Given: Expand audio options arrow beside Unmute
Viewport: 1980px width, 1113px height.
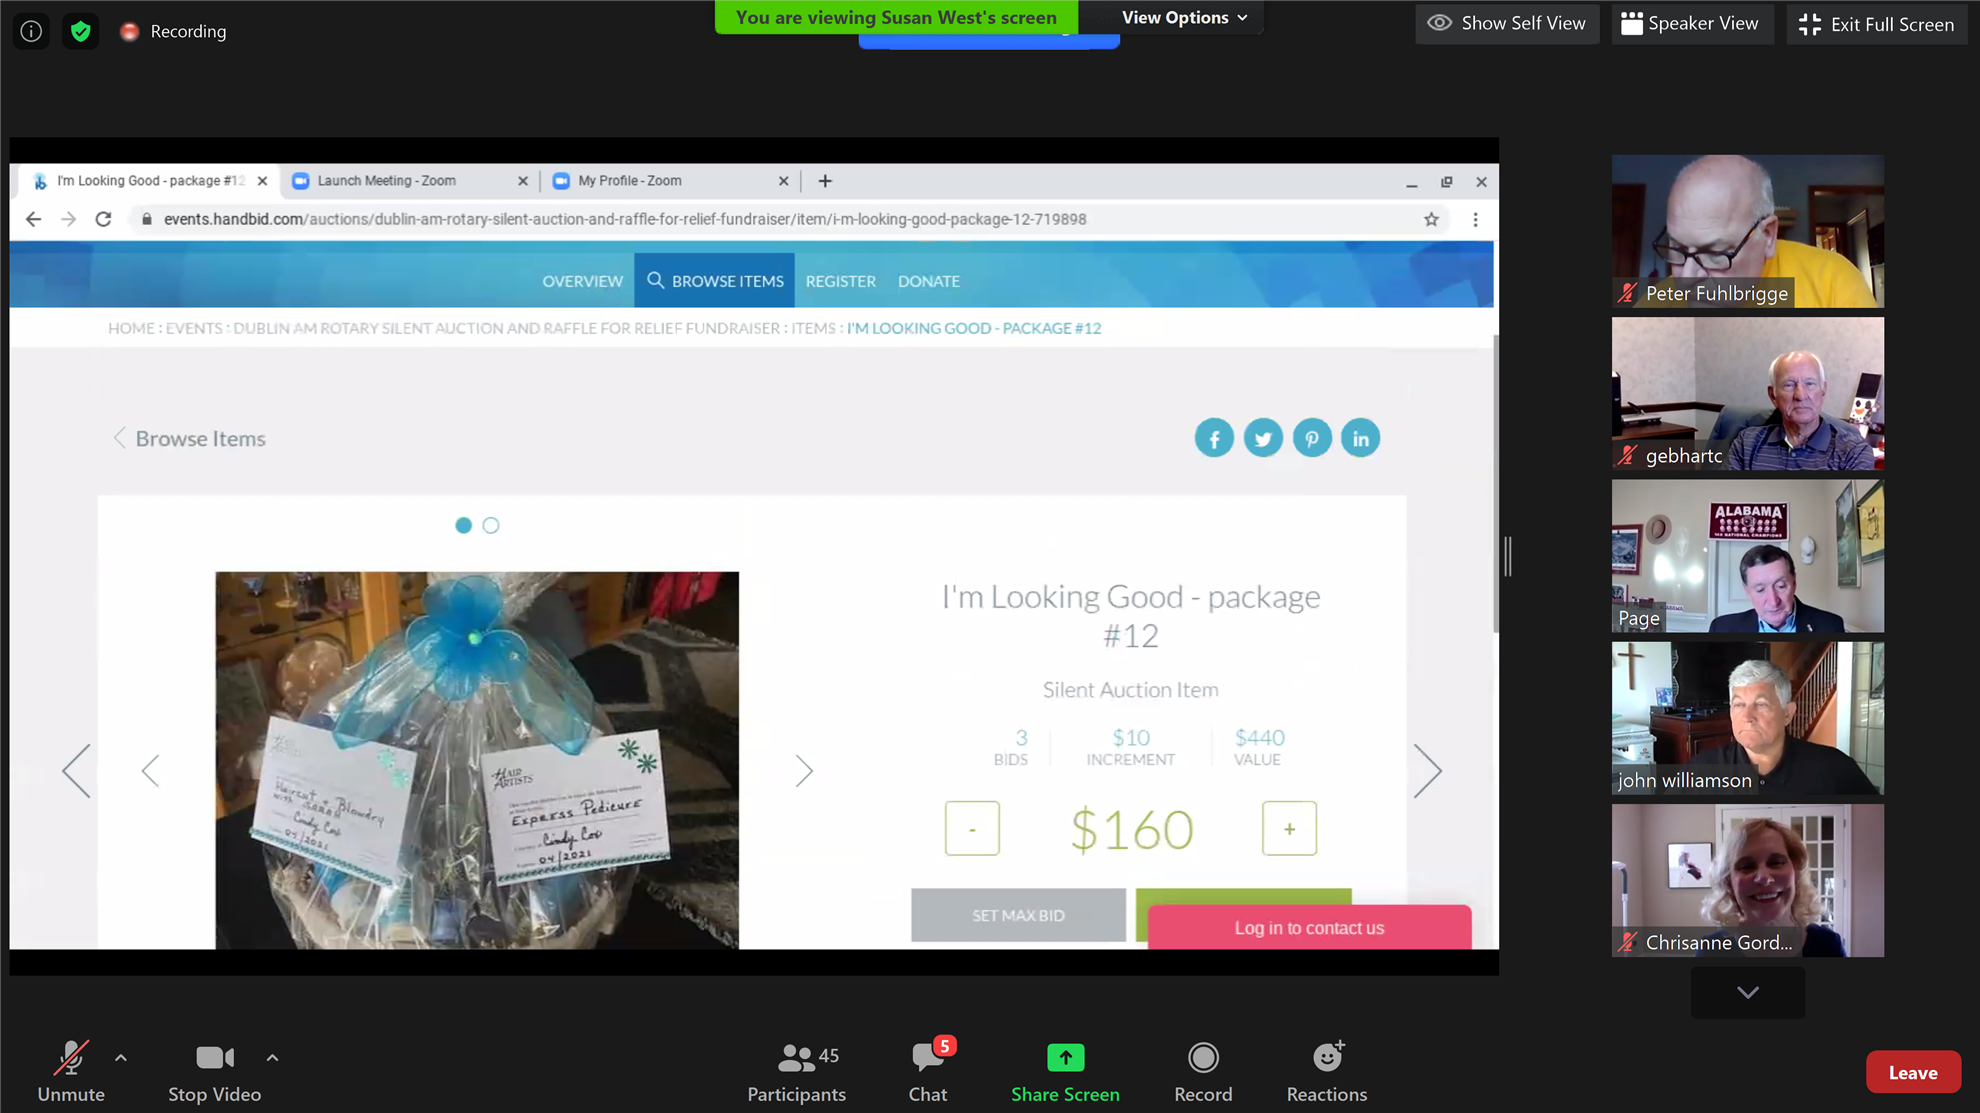Looking at the screenshot, I should tap(121, 1057).
